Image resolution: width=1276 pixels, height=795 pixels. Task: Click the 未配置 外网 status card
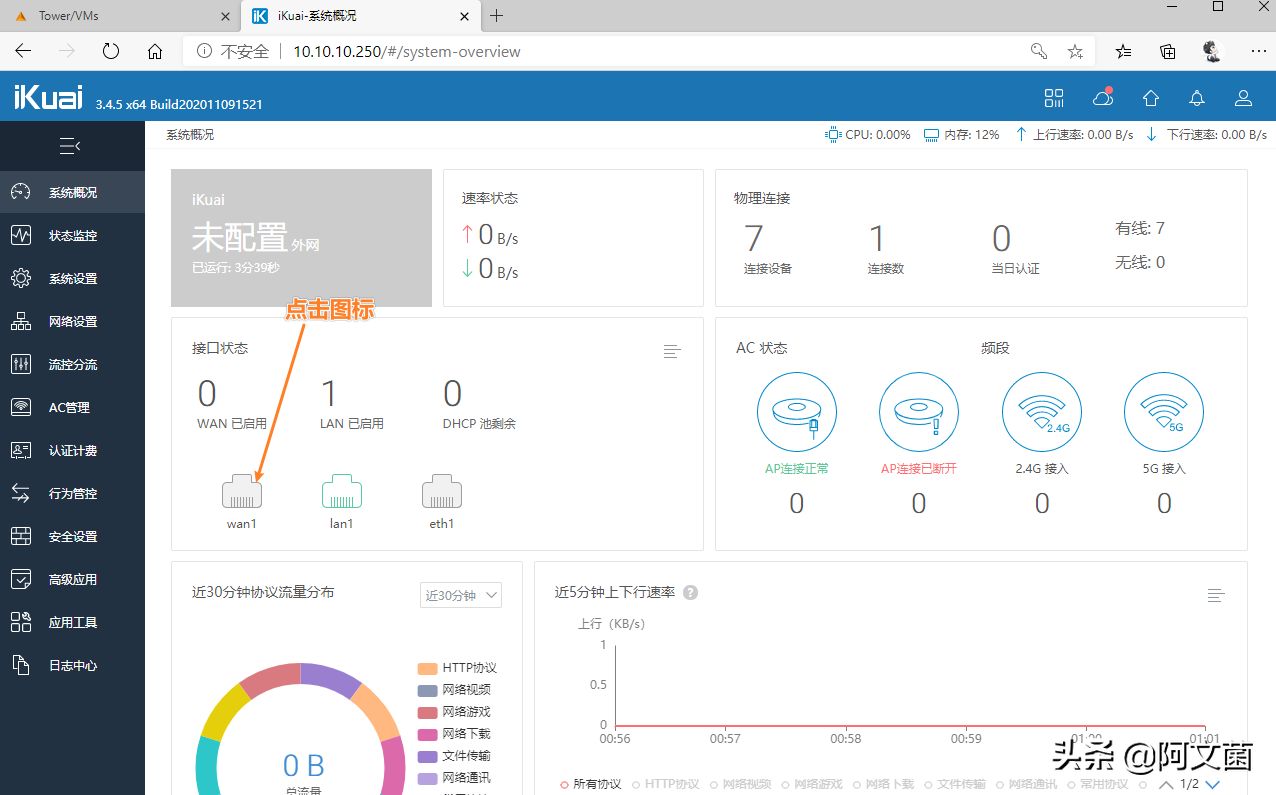(x=301, y=237)
